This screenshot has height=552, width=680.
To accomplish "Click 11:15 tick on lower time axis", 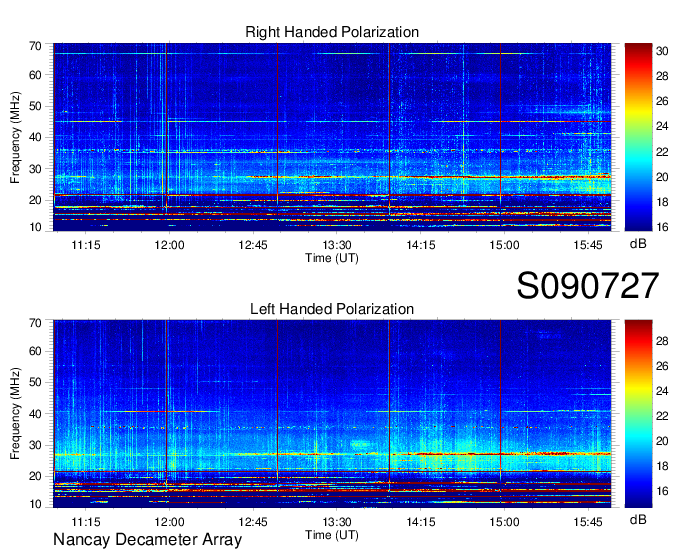I will 86,522.
